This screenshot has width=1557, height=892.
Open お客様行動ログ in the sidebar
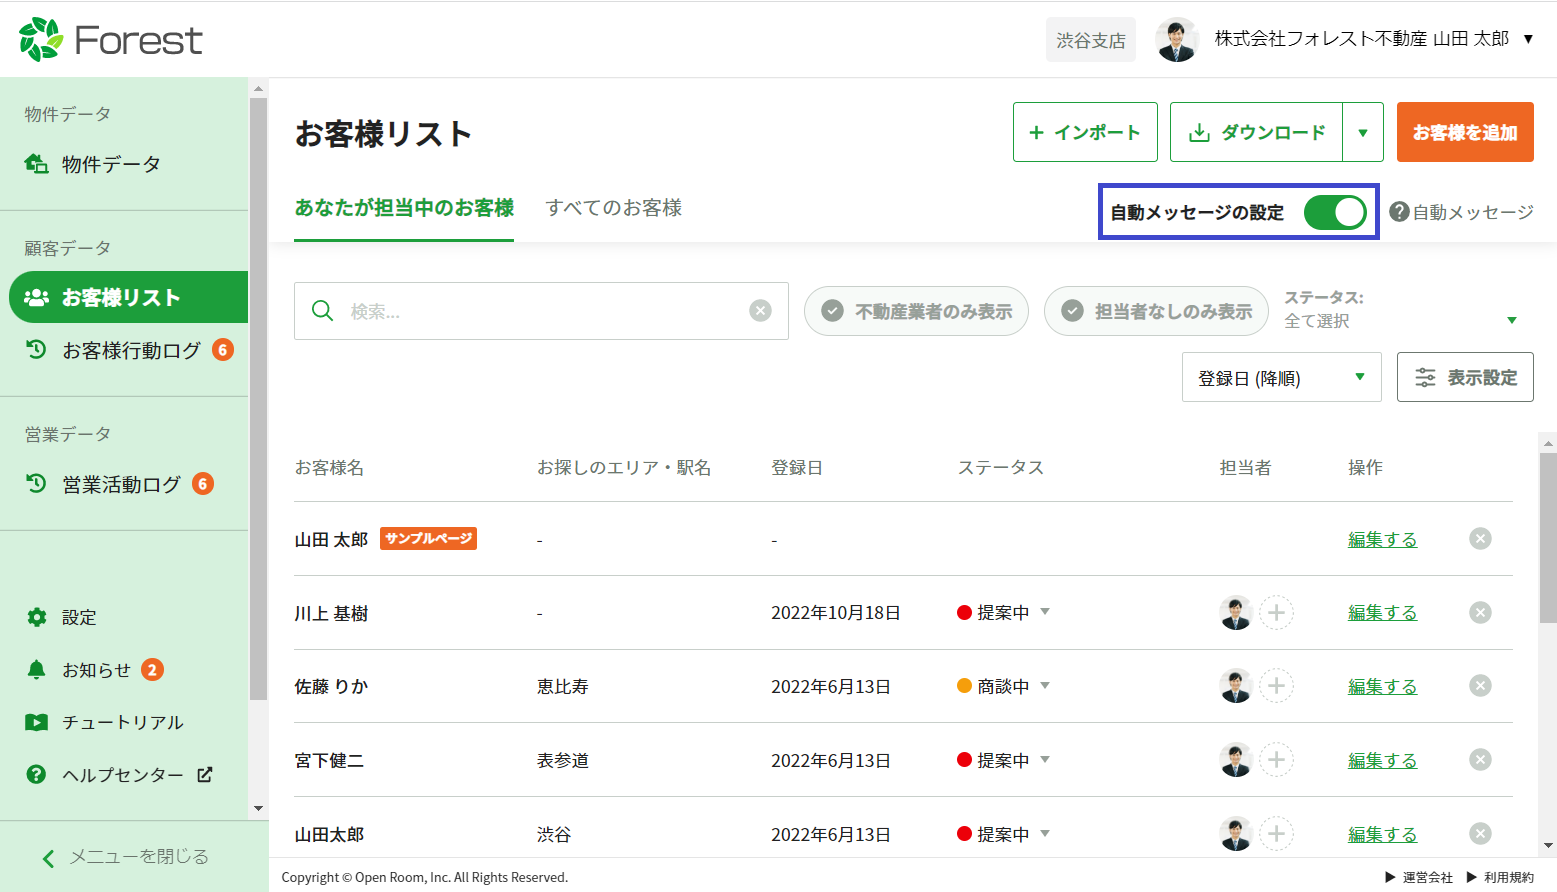coord(131,350)
